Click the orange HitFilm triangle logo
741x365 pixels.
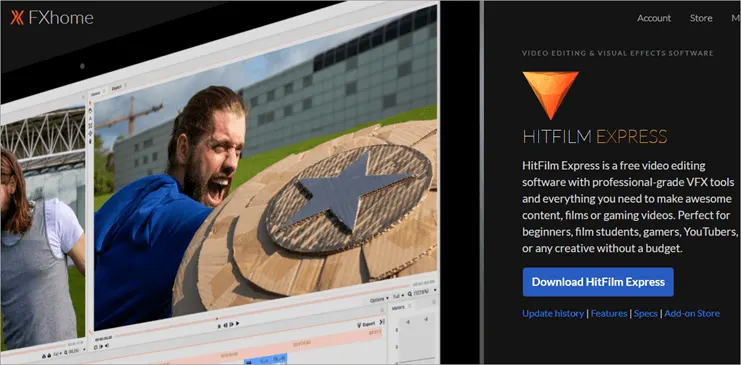(x=550, y=95)
